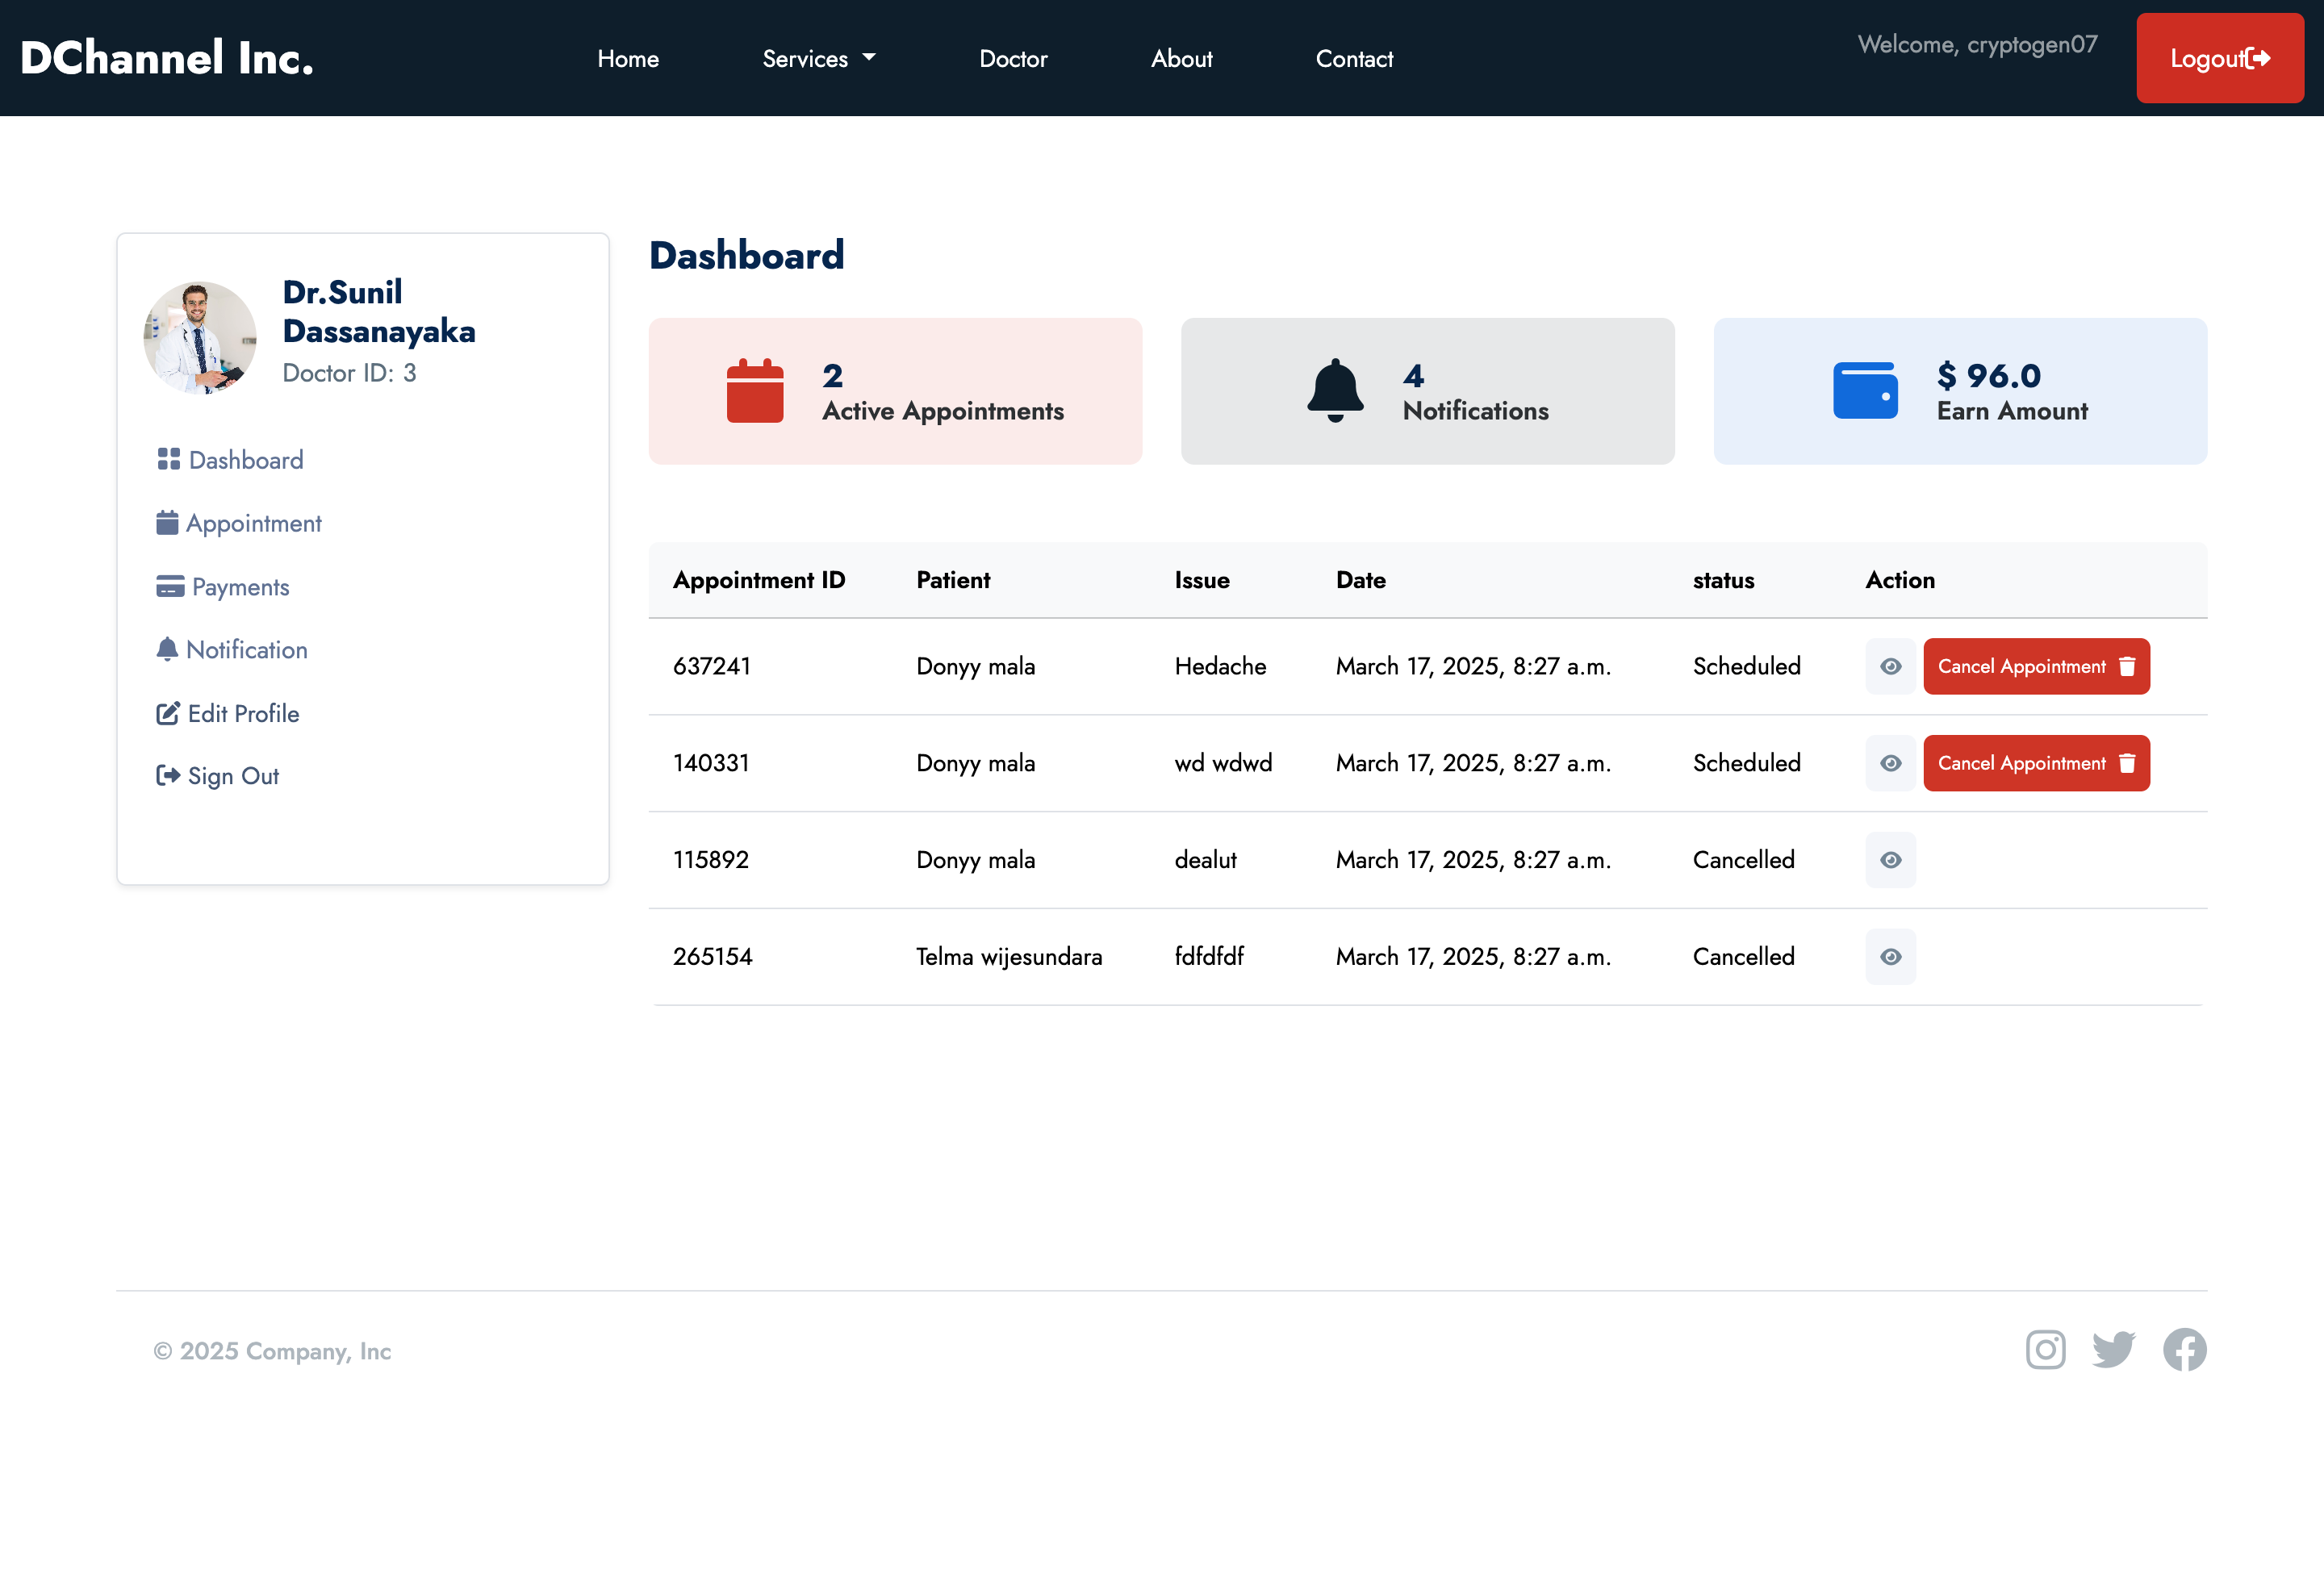Click the DChannel Inc. logo
Image resolution: width=2324 pixels, height=1578 pixels.
click(167, 58)
